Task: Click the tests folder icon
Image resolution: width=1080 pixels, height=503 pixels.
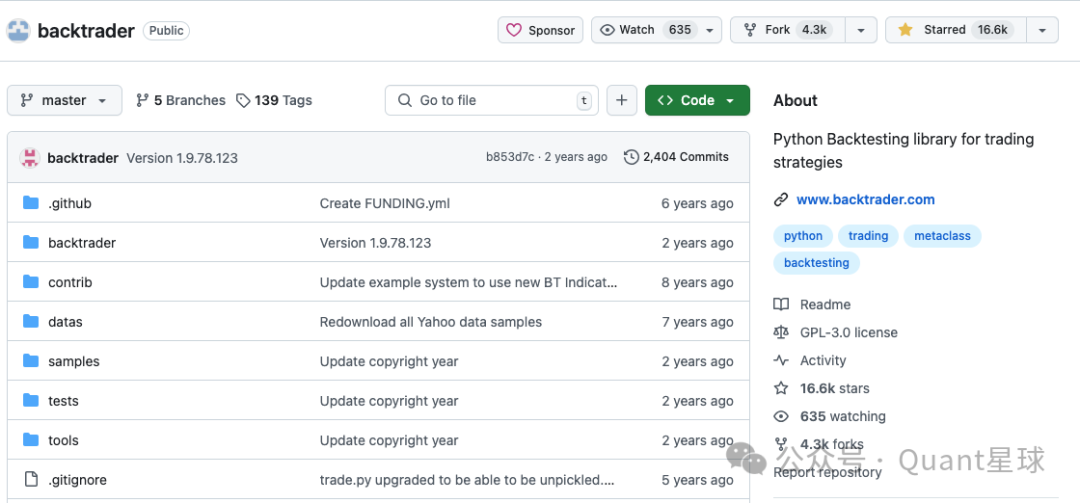Action: tap(30, 400)
